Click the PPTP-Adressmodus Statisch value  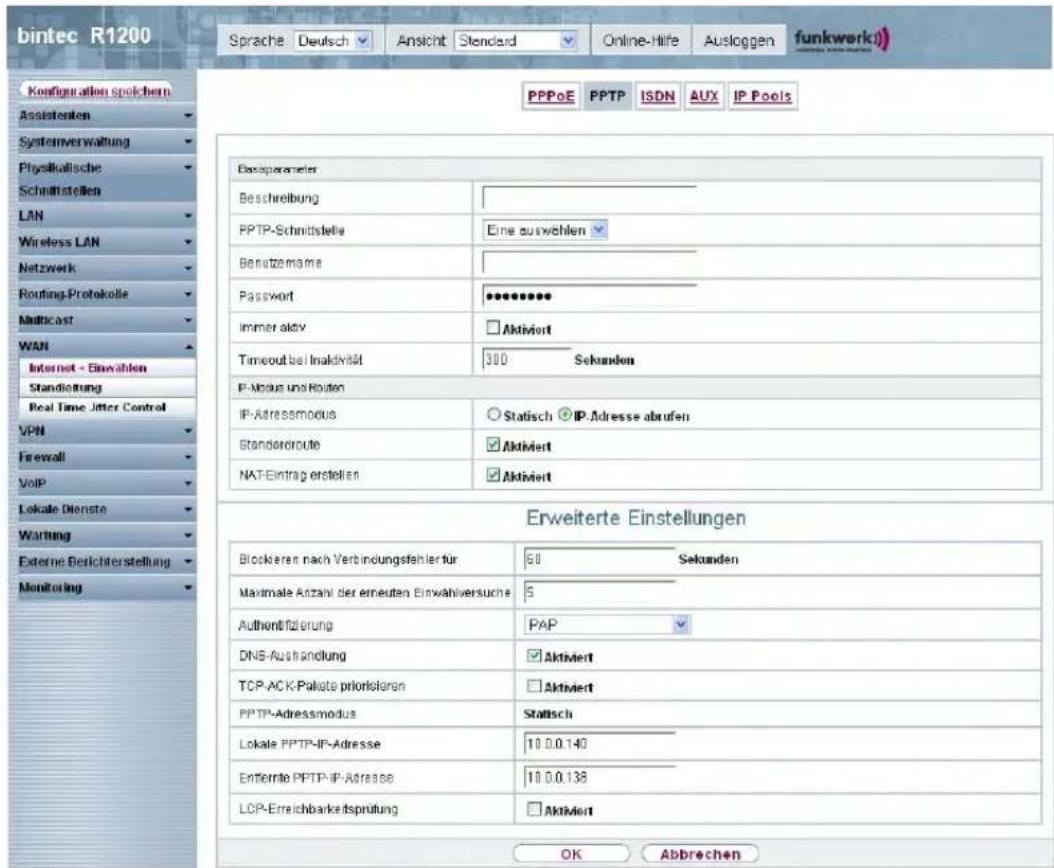[548, 714]
